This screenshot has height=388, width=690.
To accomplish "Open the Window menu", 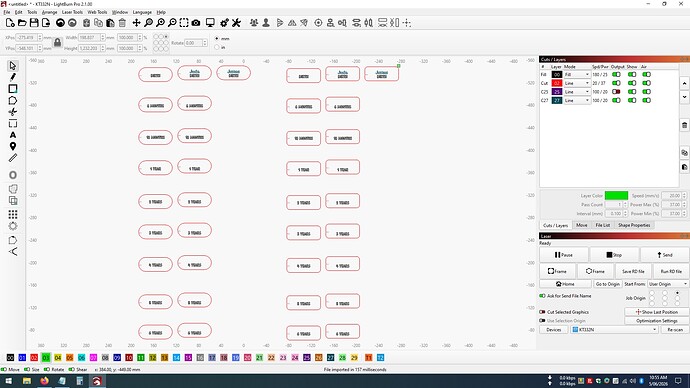I will [120, 12].
